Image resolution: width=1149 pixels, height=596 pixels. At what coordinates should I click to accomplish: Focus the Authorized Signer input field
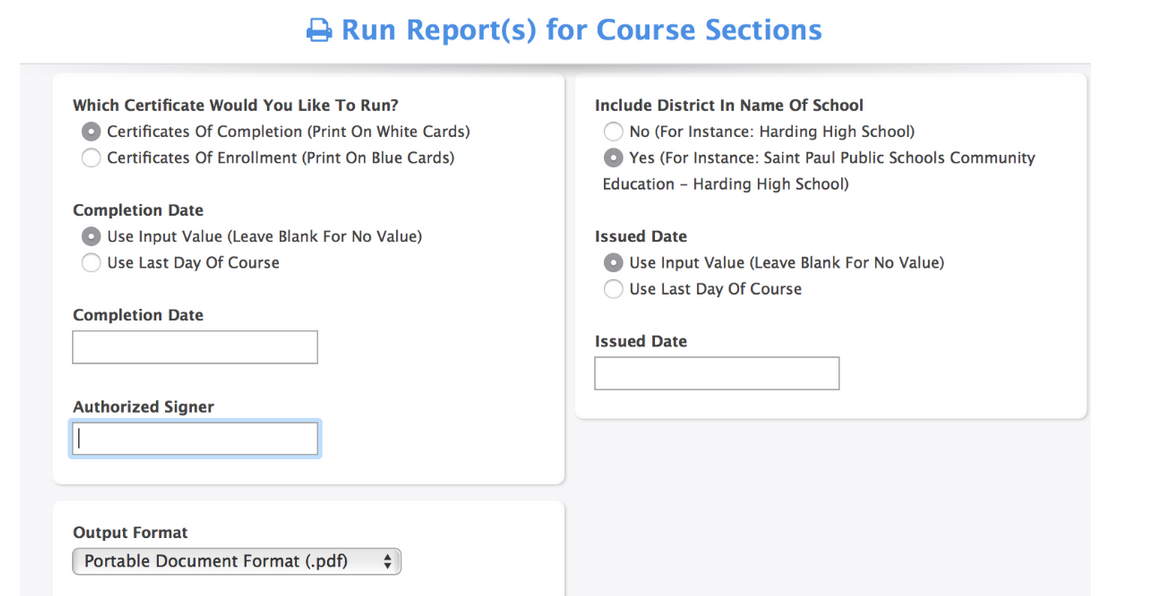195,439
